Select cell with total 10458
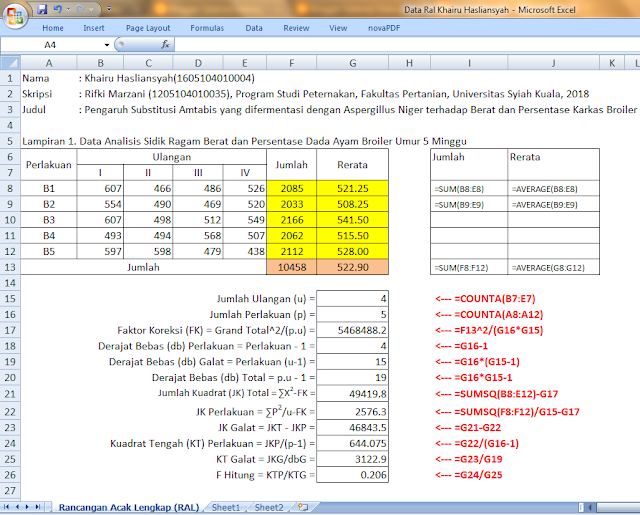 click(x=291, y=267)
